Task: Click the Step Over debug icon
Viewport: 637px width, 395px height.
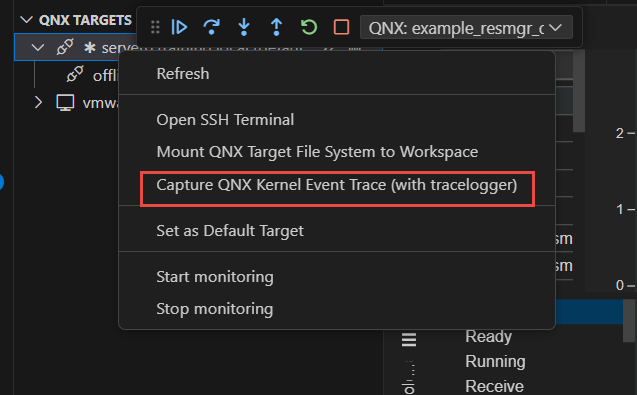Action: [211, 27]
